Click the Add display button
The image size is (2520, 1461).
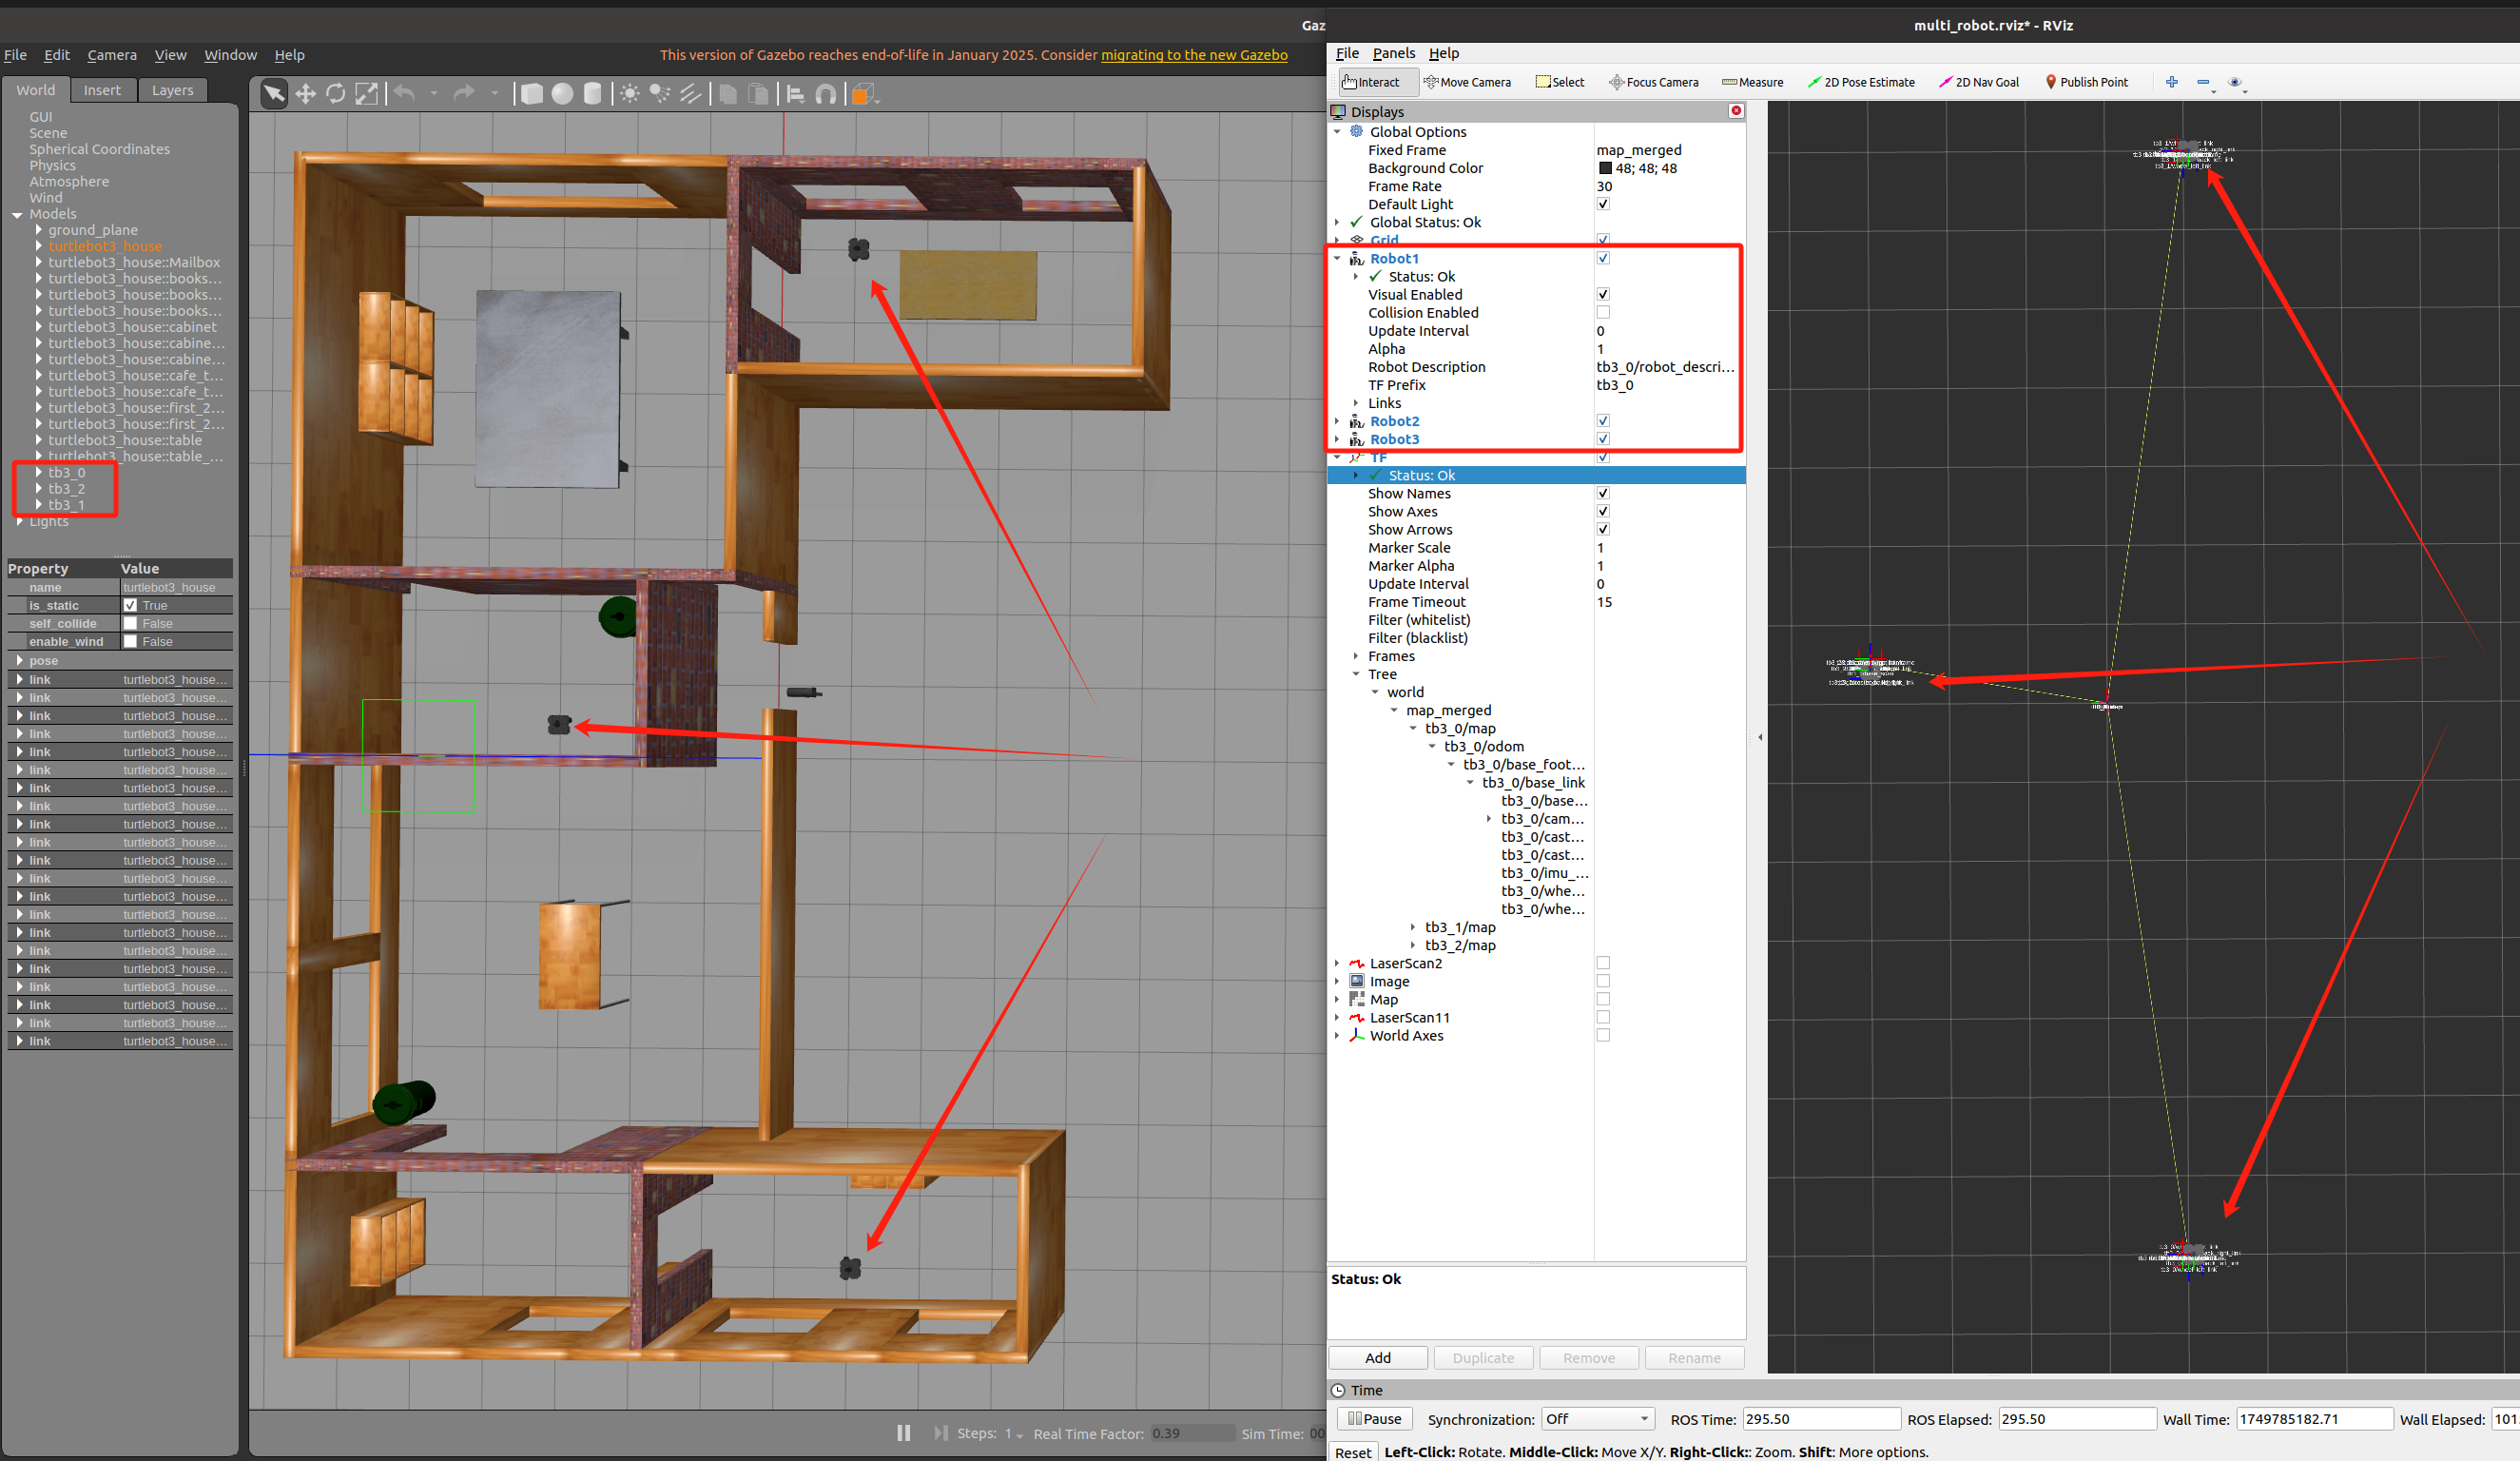point(1377,1357)
